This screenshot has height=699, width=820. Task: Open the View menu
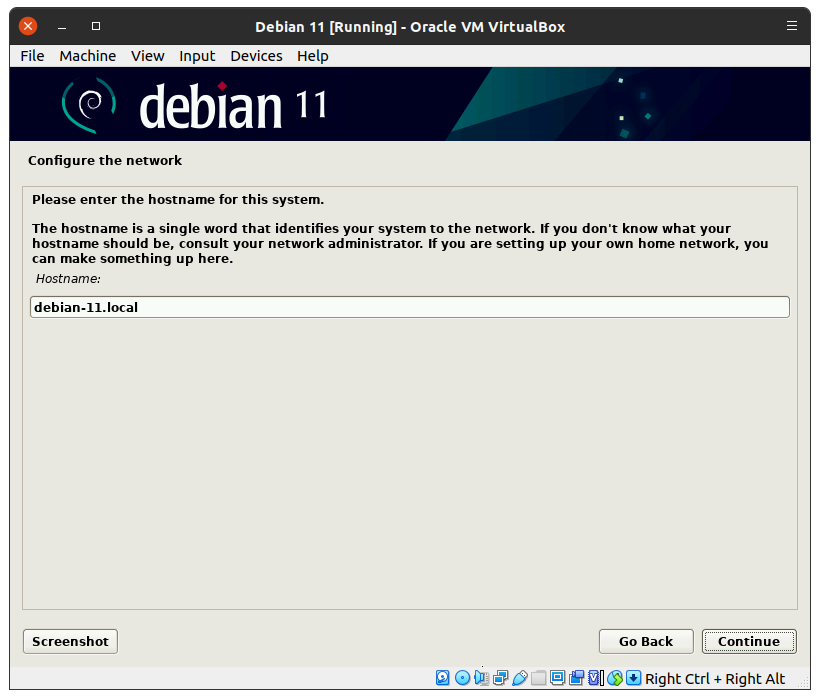point(147,56)
